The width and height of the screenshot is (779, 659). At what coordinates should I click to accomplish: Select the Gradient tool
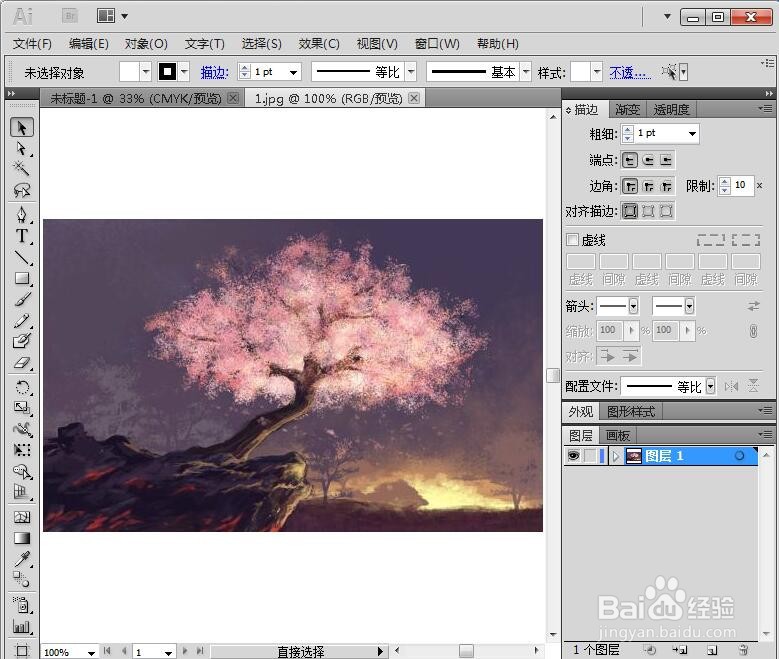tap(22, 538)
